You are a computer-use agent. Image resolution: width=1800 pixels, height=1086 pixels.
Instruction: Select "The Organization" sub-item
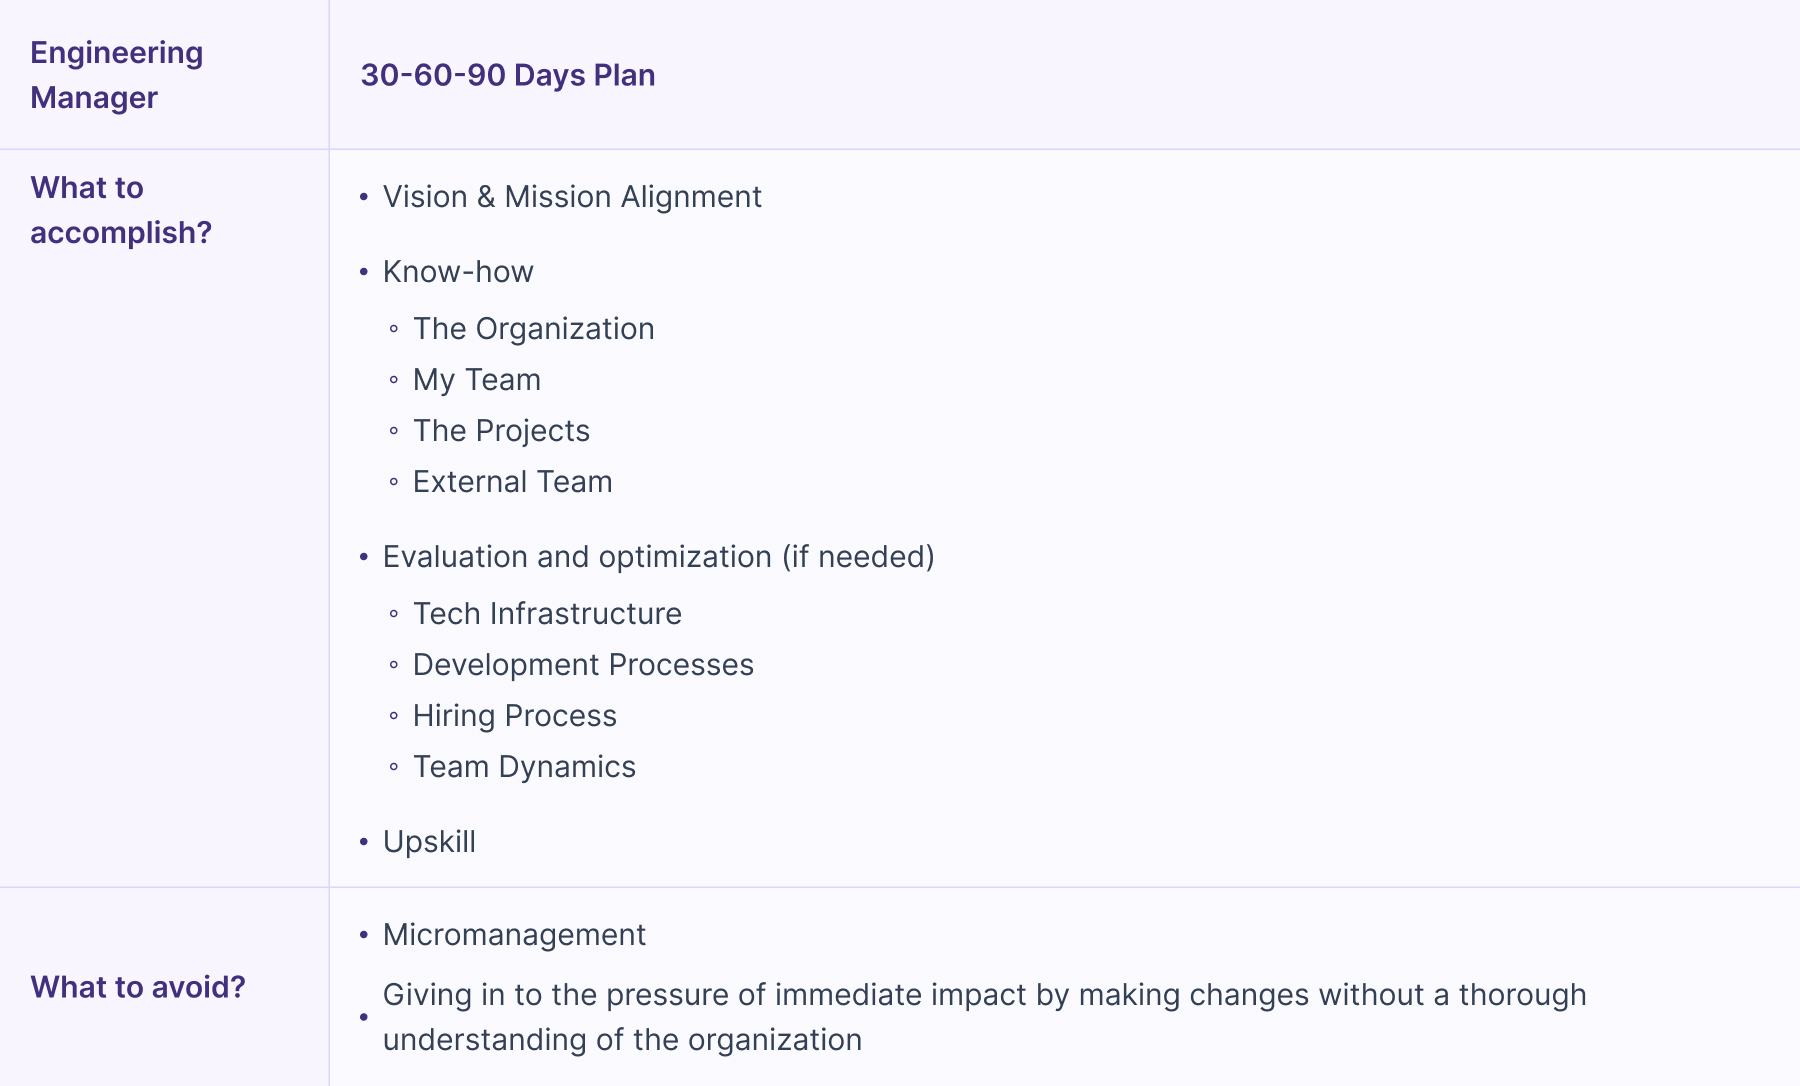coord(533,329)
